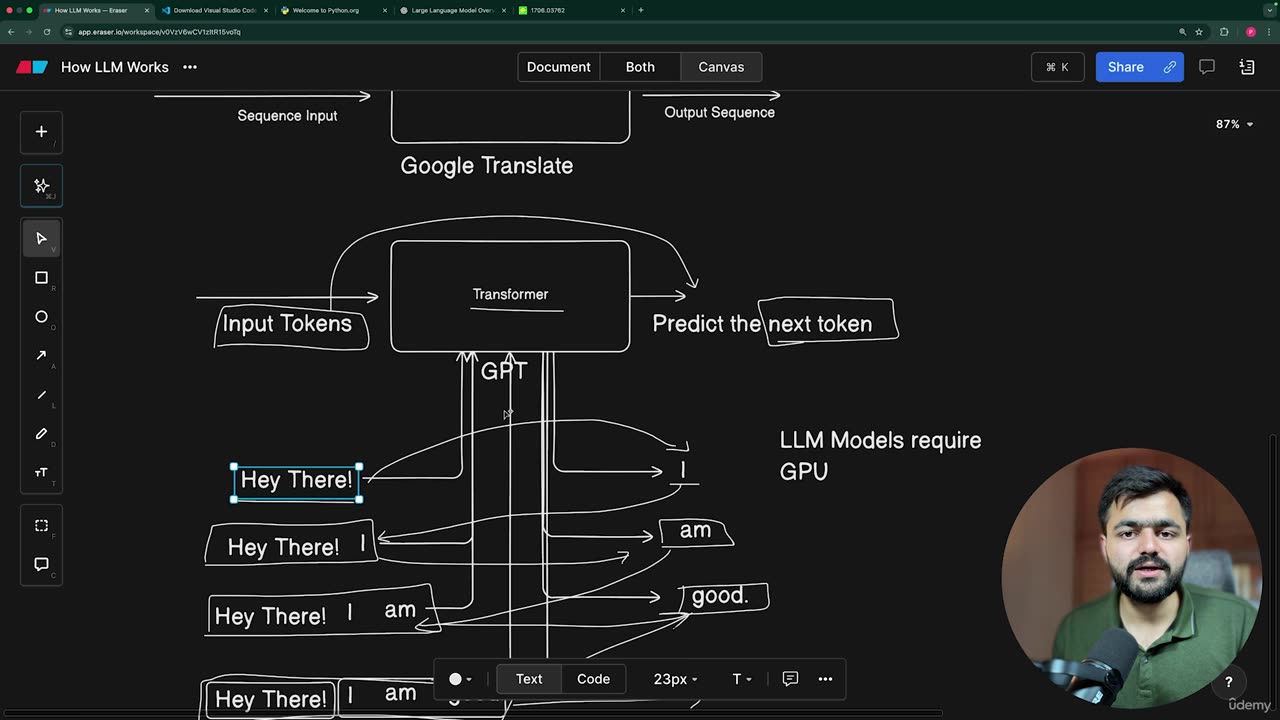Select the selected Hey There! text box

click(x=297, y=480)
